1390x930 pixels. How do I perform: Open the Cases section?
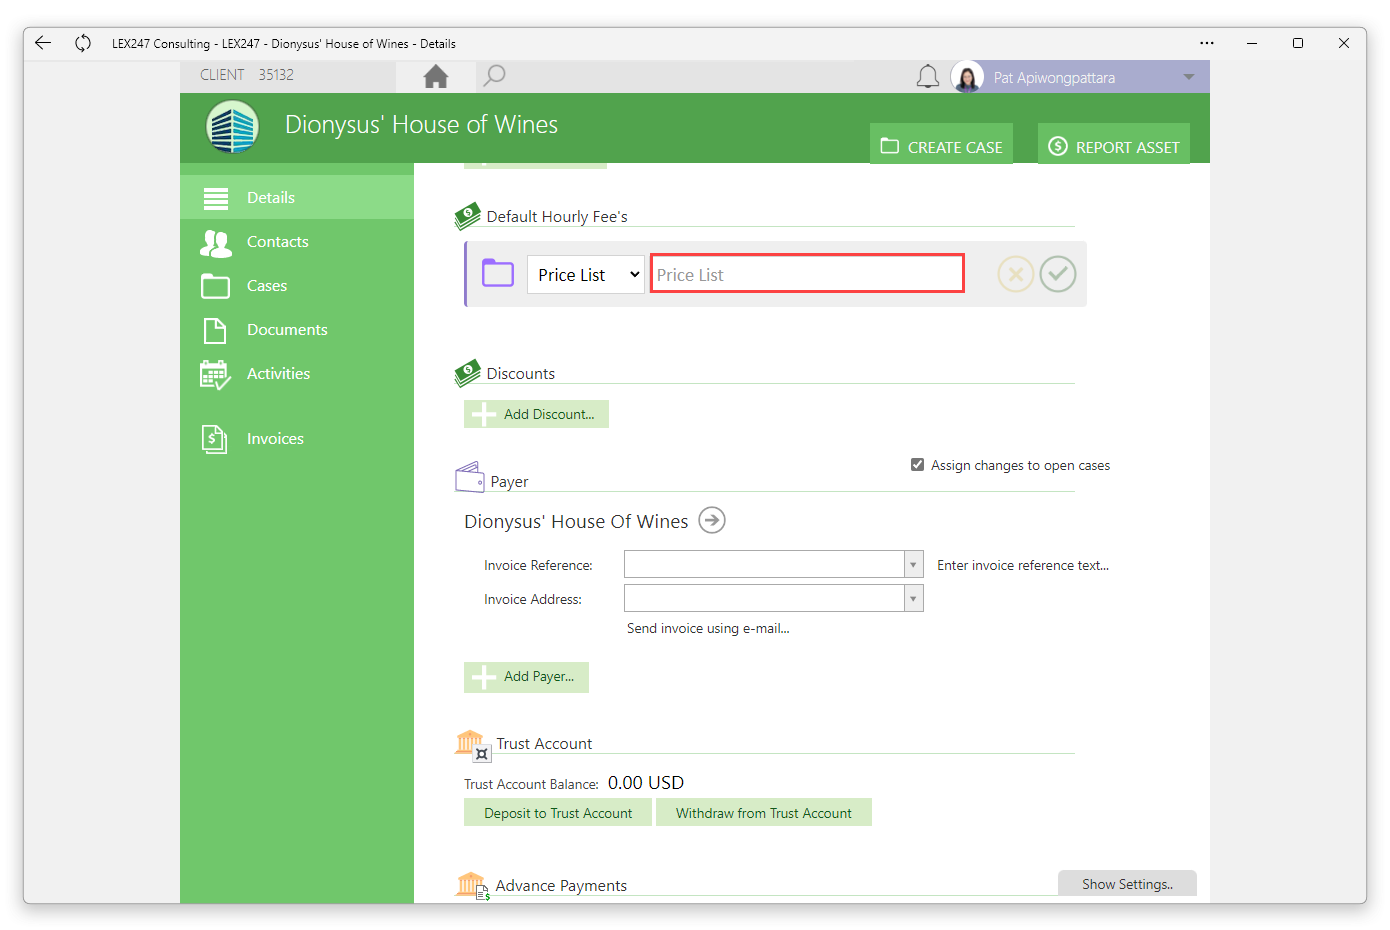297,285
